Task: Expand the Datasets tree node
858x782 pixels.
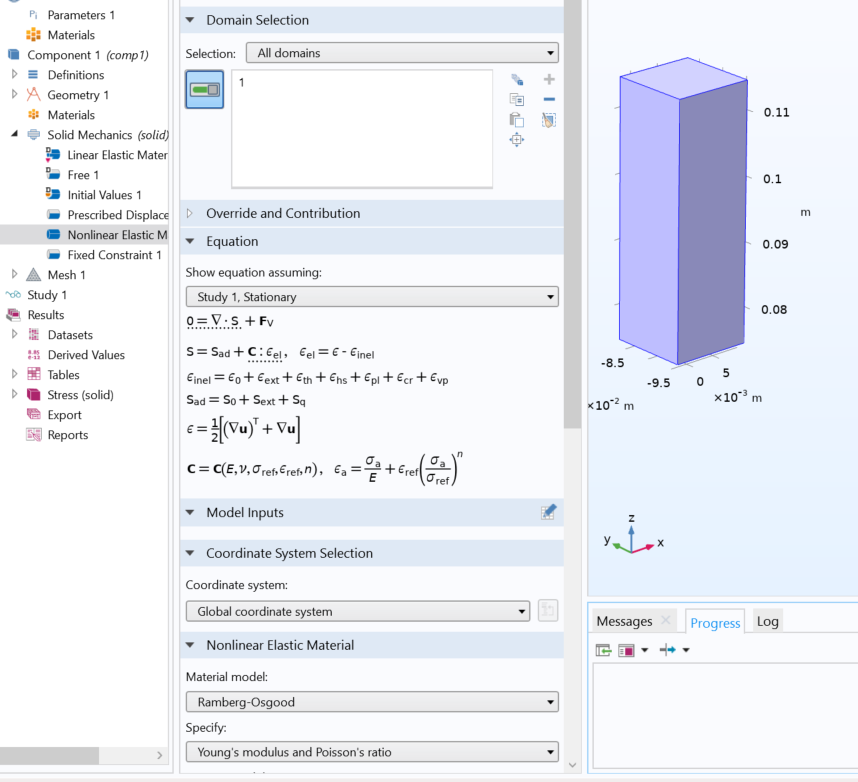Action: [x=14, y=334]
